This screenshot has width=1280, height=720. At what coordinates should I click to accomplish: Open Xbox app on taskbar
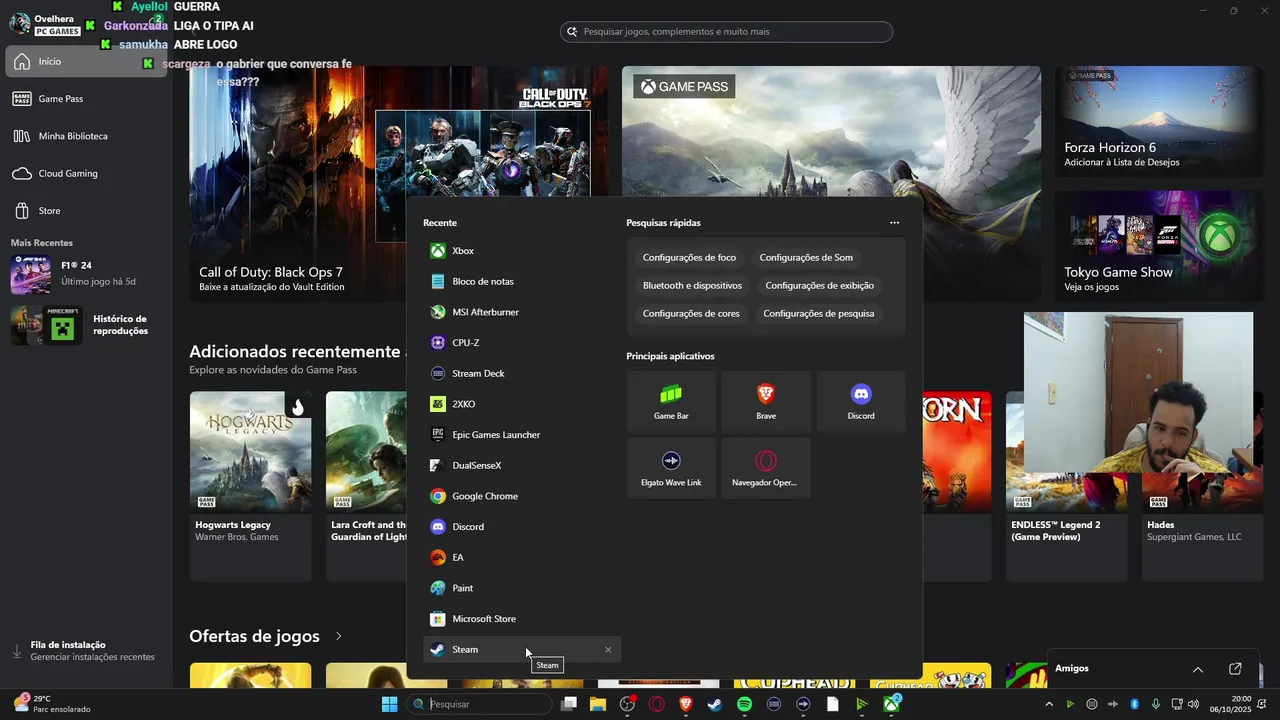click(x=890, y=704)
